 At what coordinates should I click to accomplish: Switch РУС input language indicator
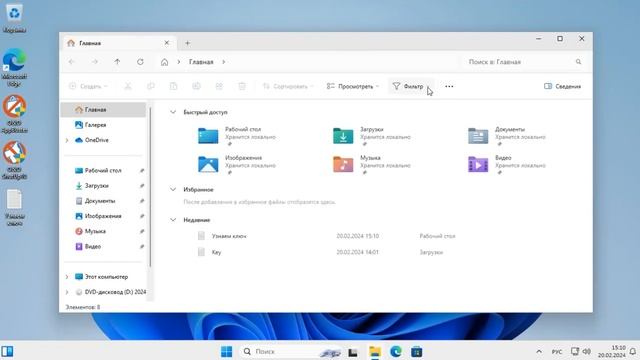[557, 351]
